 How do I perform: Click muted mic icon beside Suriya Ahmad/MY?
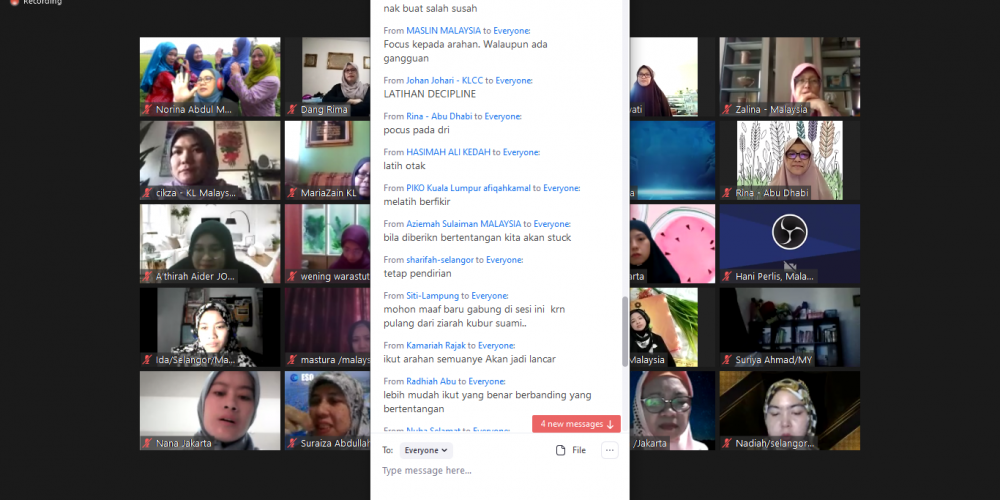coord(728,360)
